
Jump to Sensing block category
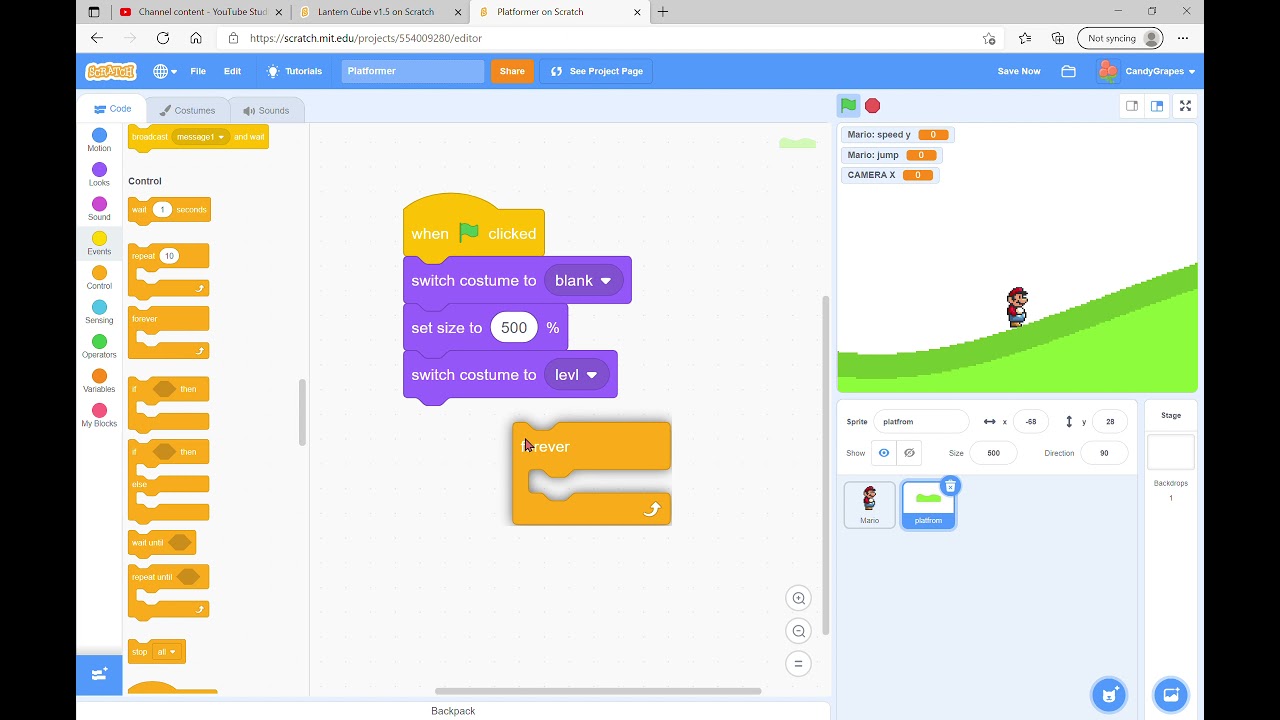[x=99, y=312]
